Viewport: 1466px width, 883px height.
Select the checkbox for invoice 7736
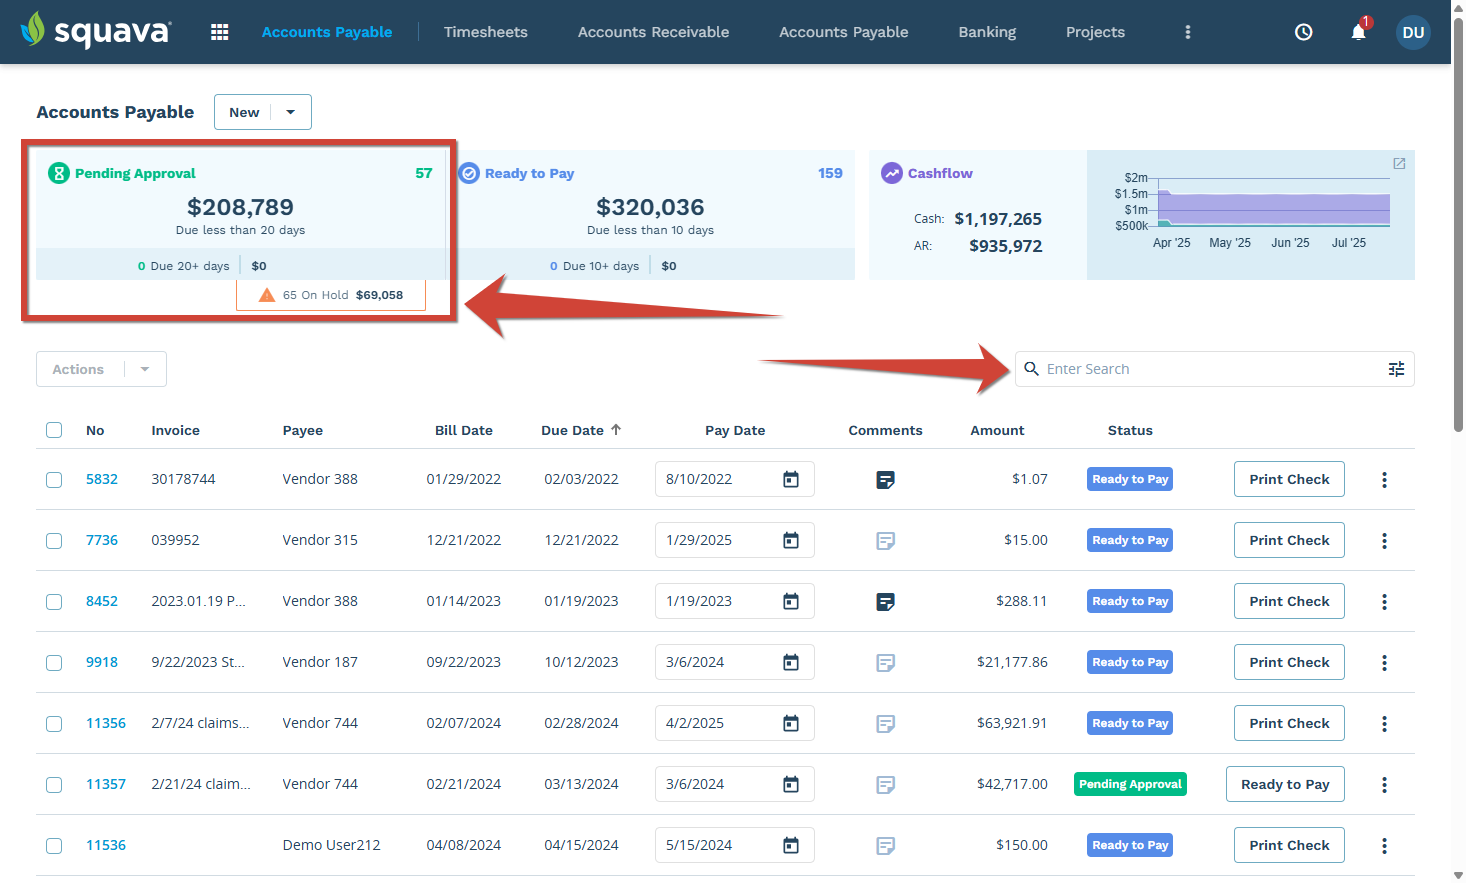54,541
